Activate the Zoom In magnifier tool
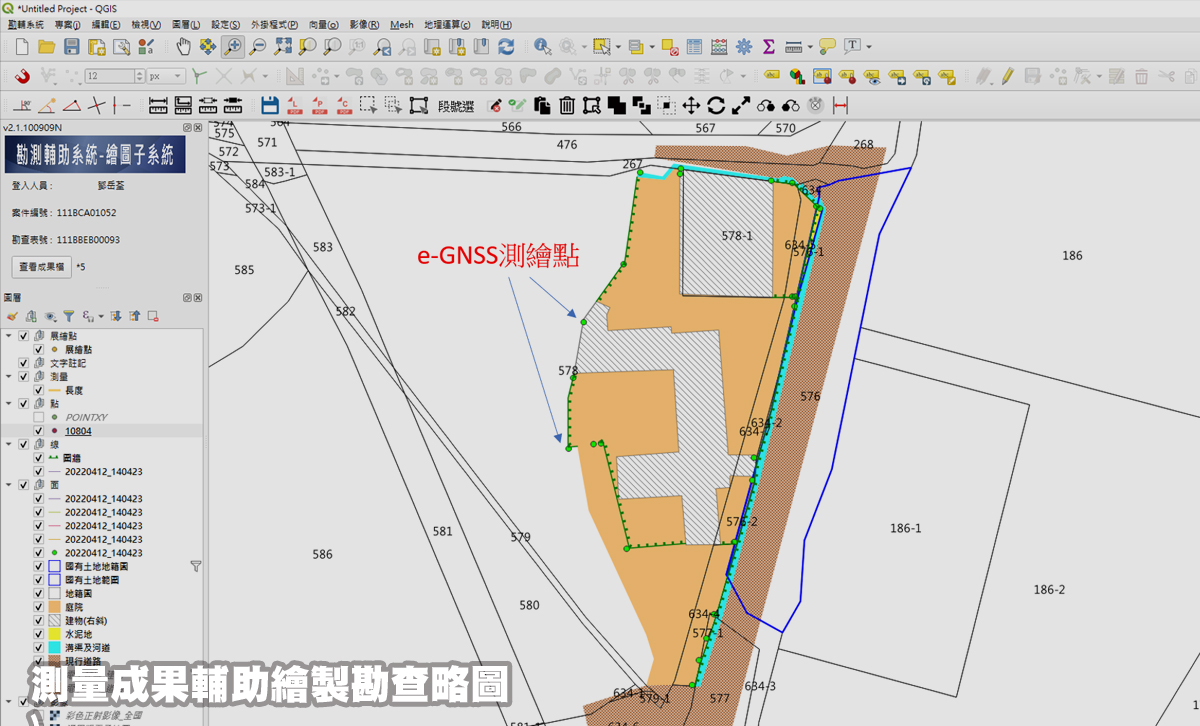Viewport: 1200px width, 726px height. click(x=233, y=46)
